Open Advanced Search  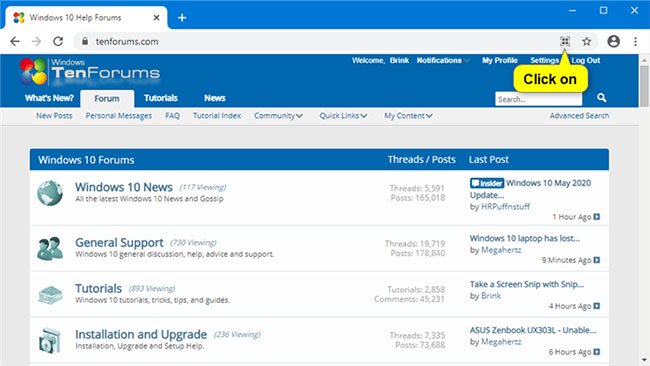point(579,116)
